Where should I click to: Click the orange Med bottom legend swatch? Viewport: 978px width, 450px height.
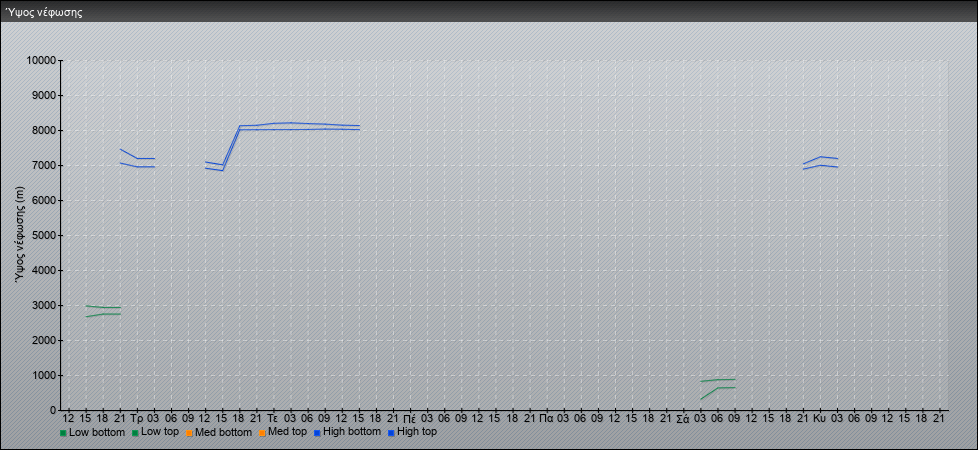tap(189, 433)
